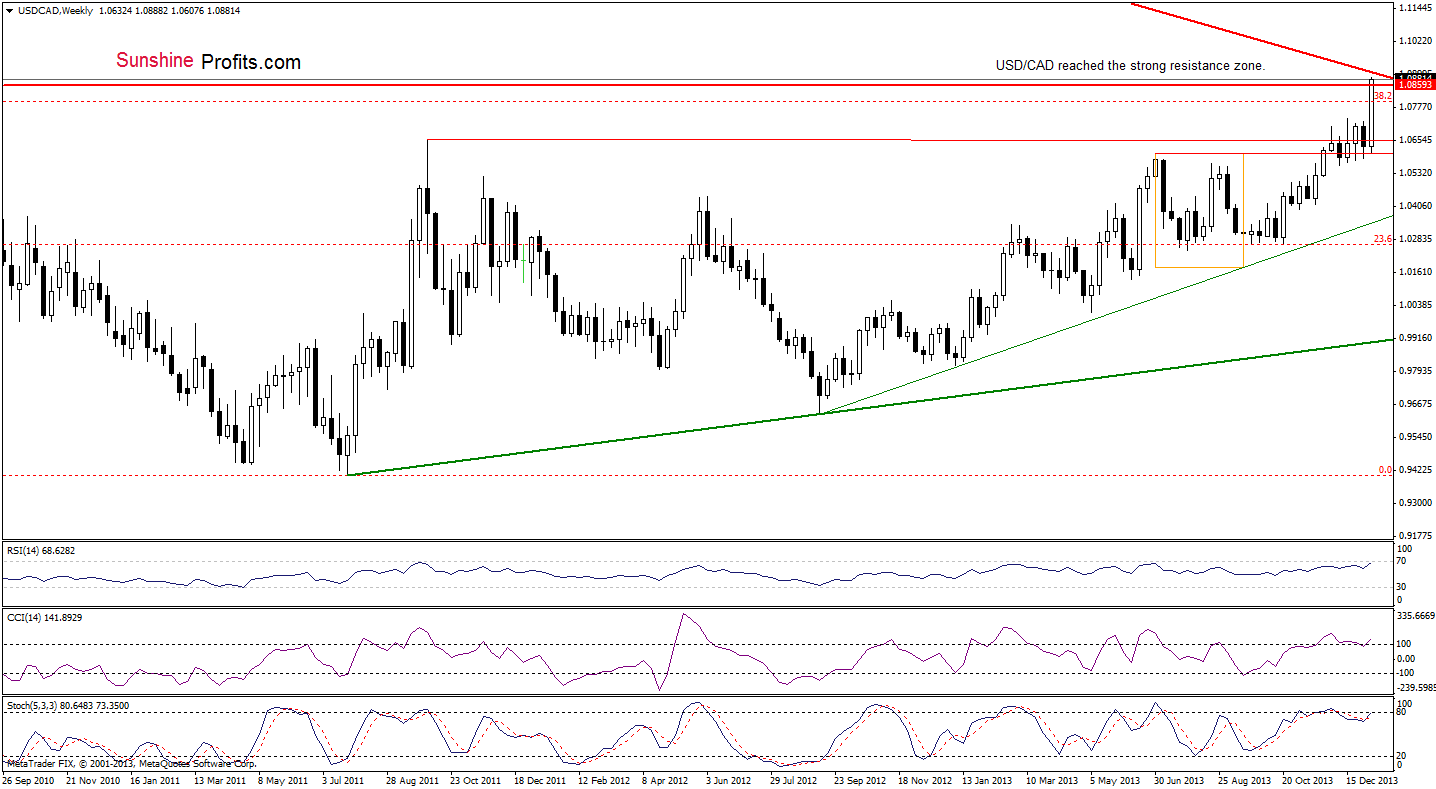This screenshot has width=1436, height=789.
Task: Select the 38.2 Fibonacci level label
Action: [1382, 97]
